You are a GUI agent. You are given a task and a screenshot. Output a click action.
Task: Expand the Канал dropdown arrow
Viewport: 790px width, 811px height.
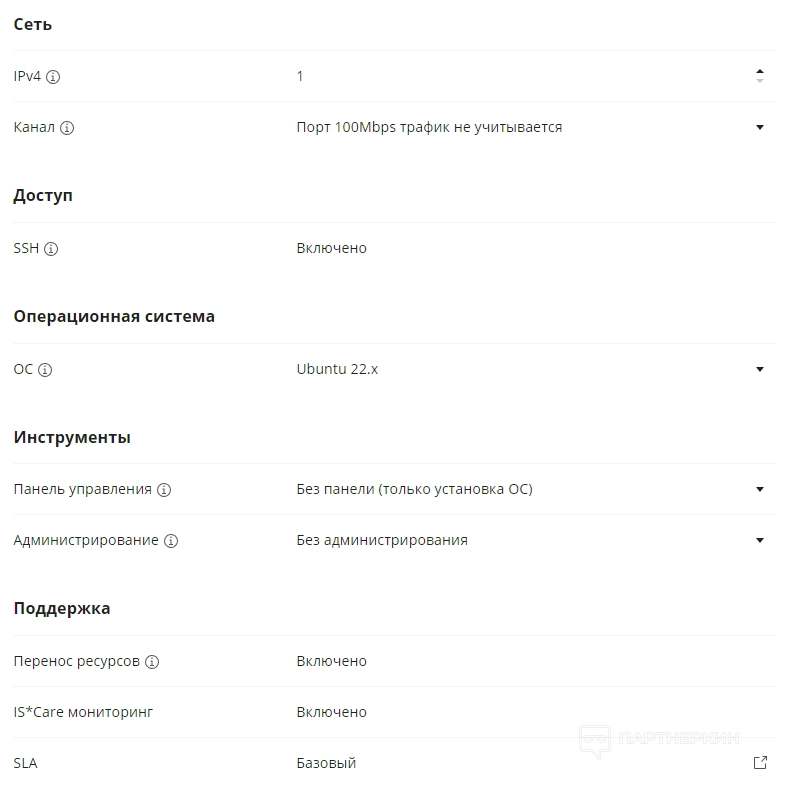point(760,128)
